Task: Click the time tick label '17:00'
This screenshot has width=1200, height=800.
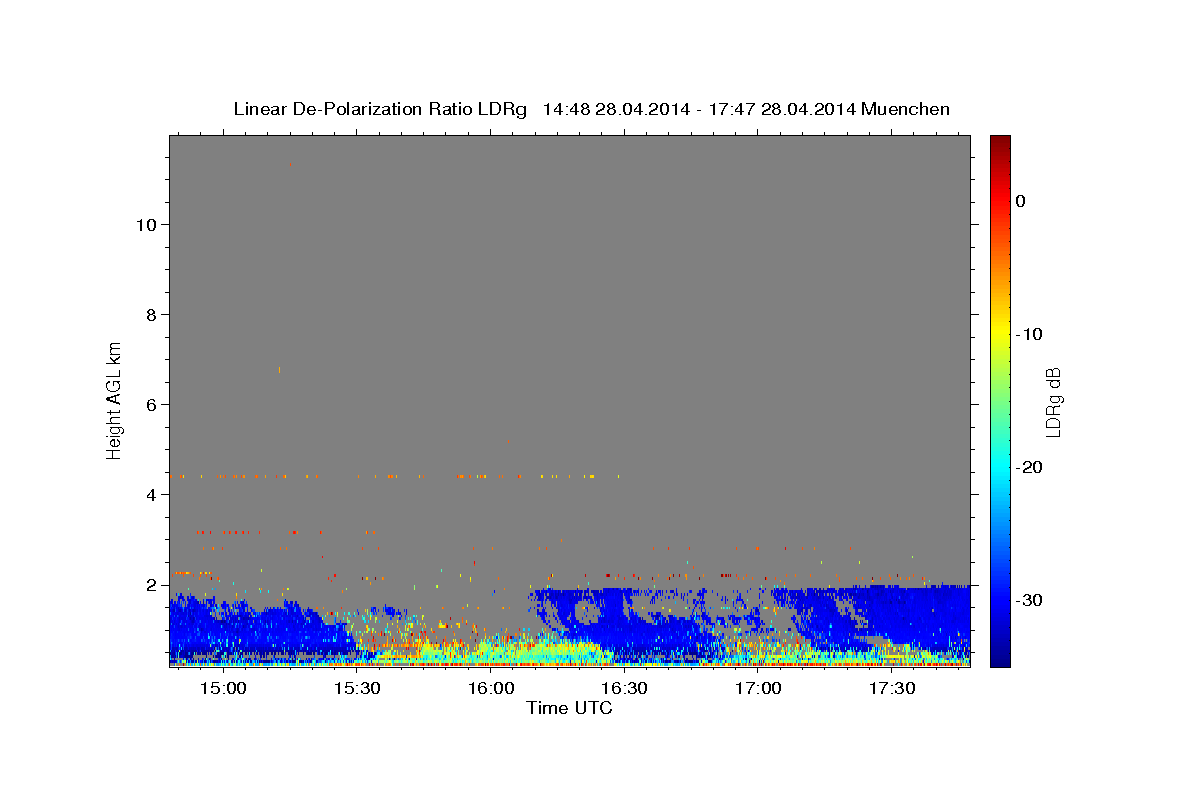Action: click(x=759, y=688)
